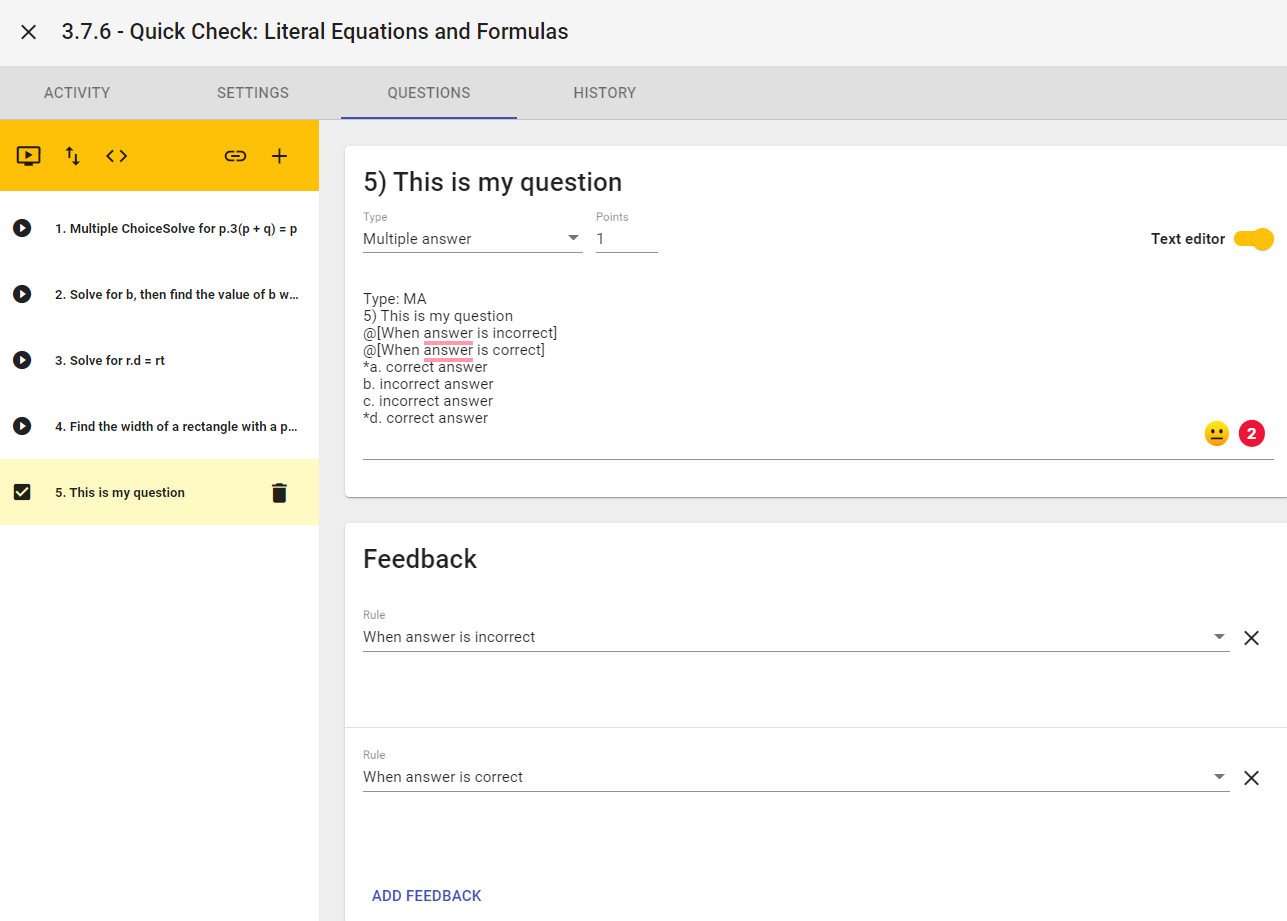This screenshot has width=1287, height=921.
Task: Click the '*a. correct answer' line
Action: [426, 367]
